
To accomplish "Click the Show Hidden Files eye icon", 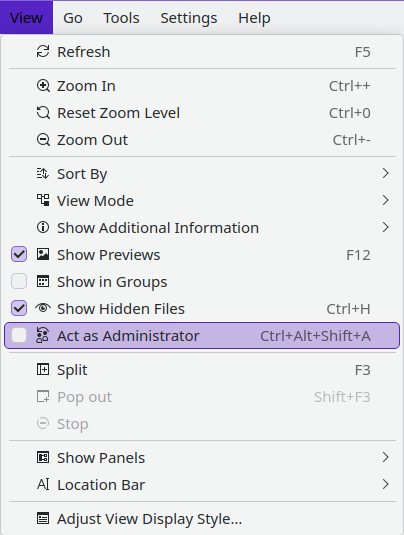I will pos(43,308).
